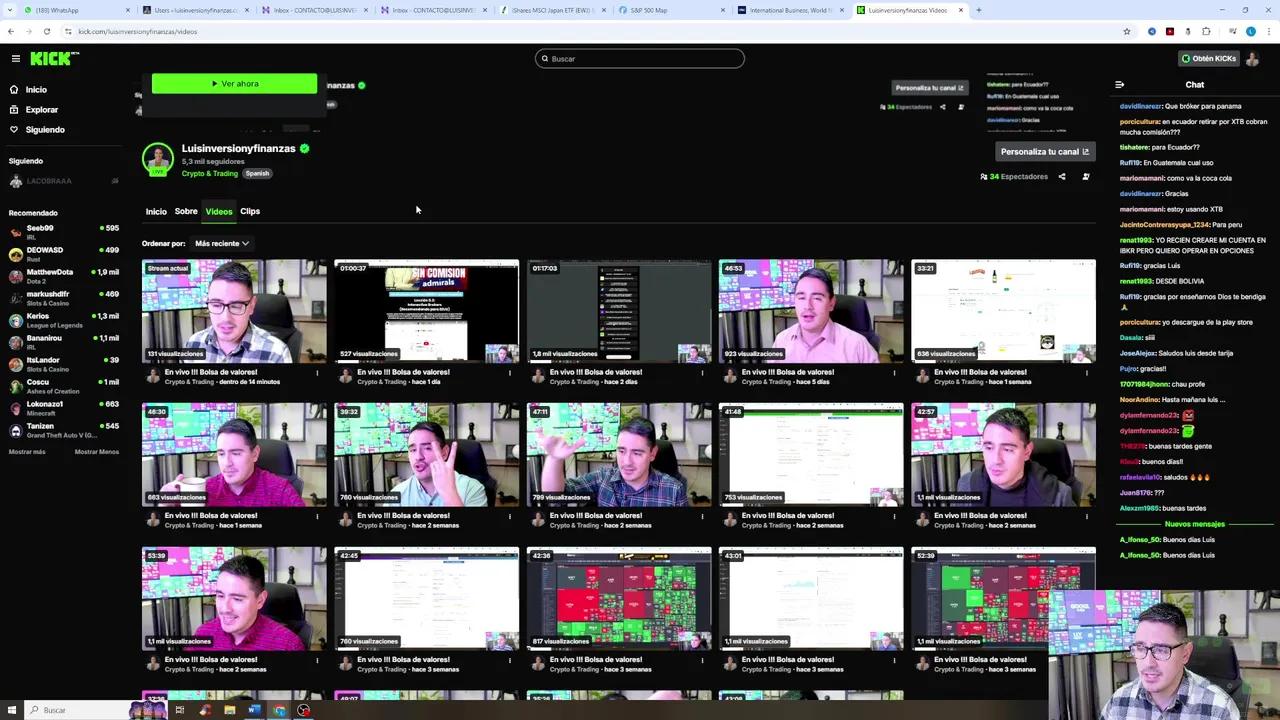Open channel LACOBRAAA from Siguiendo list
This screenshot has width=1280, height=720.
click(x=49, y=181)
